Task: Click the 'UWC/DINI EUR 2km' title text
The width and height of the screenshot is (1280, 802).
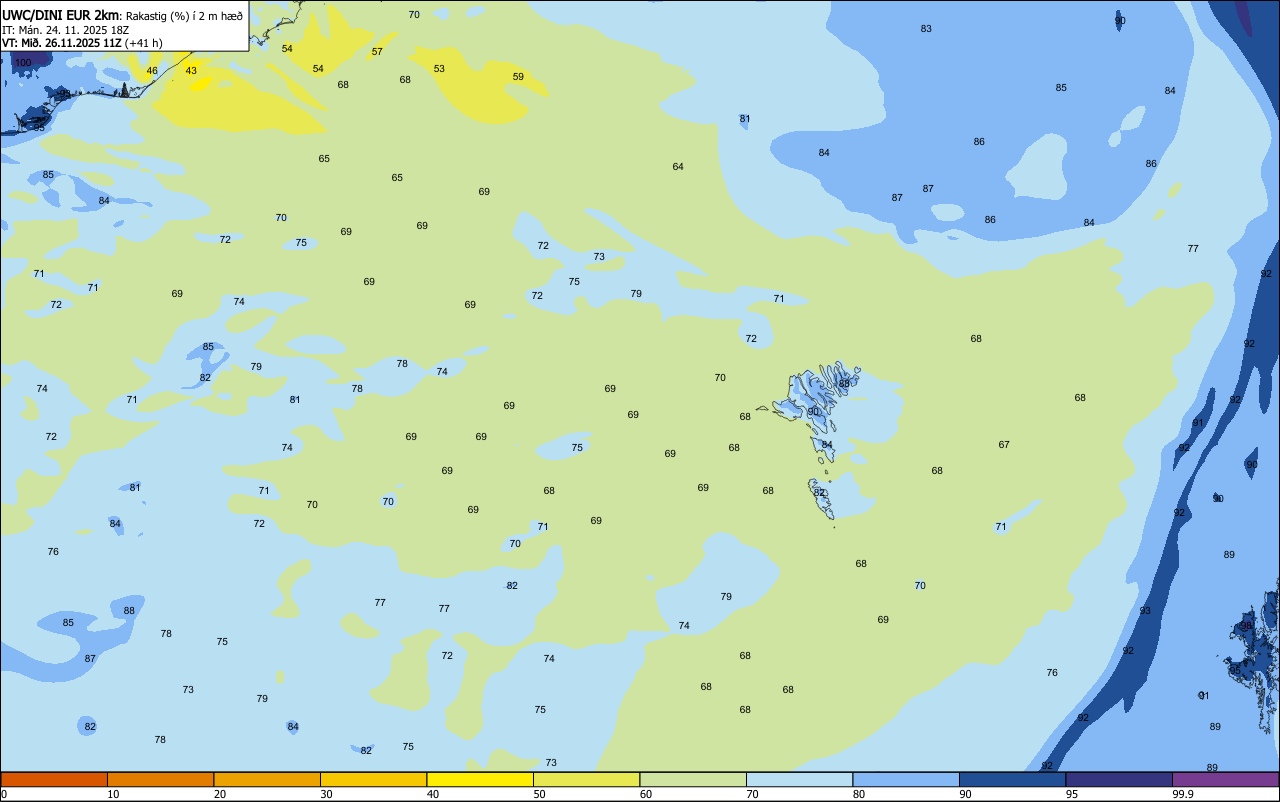Action: point(61,14)
